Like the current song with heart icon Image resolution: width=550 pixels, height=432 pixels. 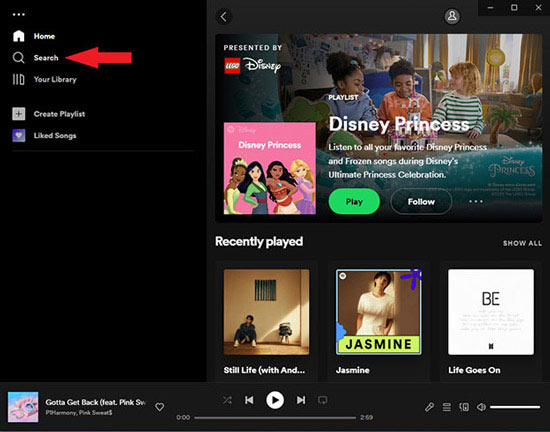[x=160, y=407]
